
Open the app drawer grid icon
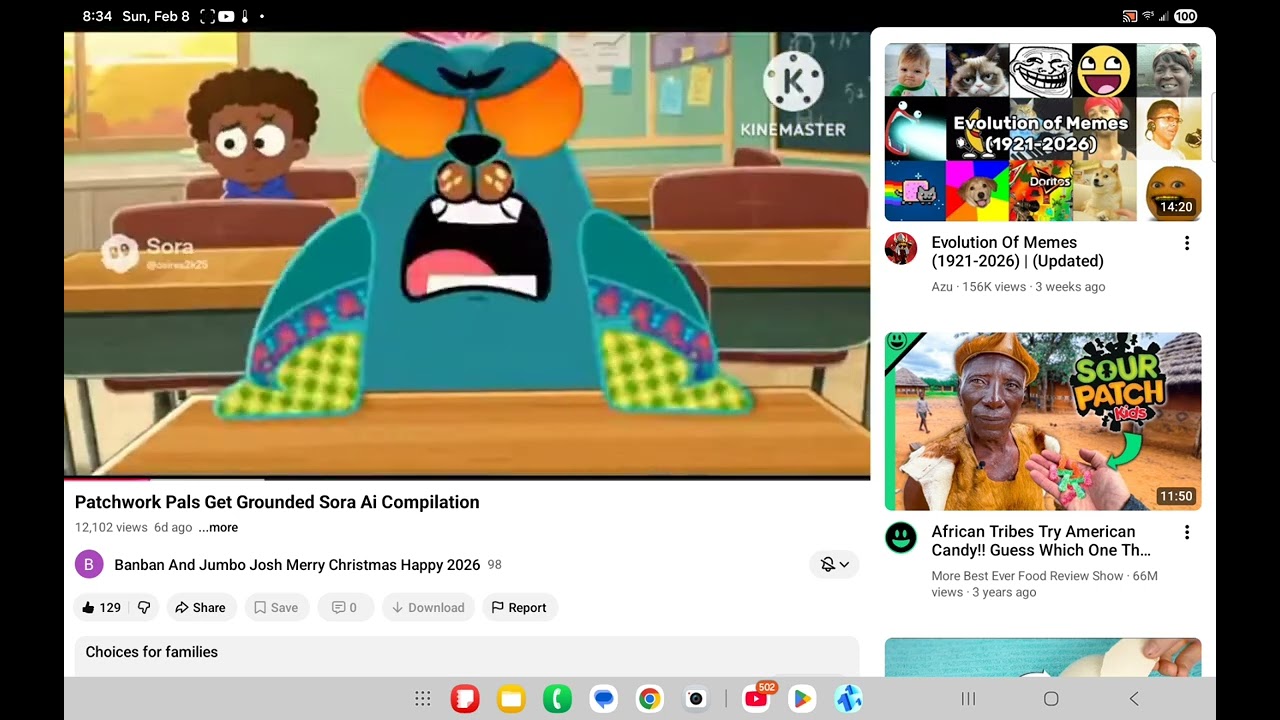click(x=423, y=699)
